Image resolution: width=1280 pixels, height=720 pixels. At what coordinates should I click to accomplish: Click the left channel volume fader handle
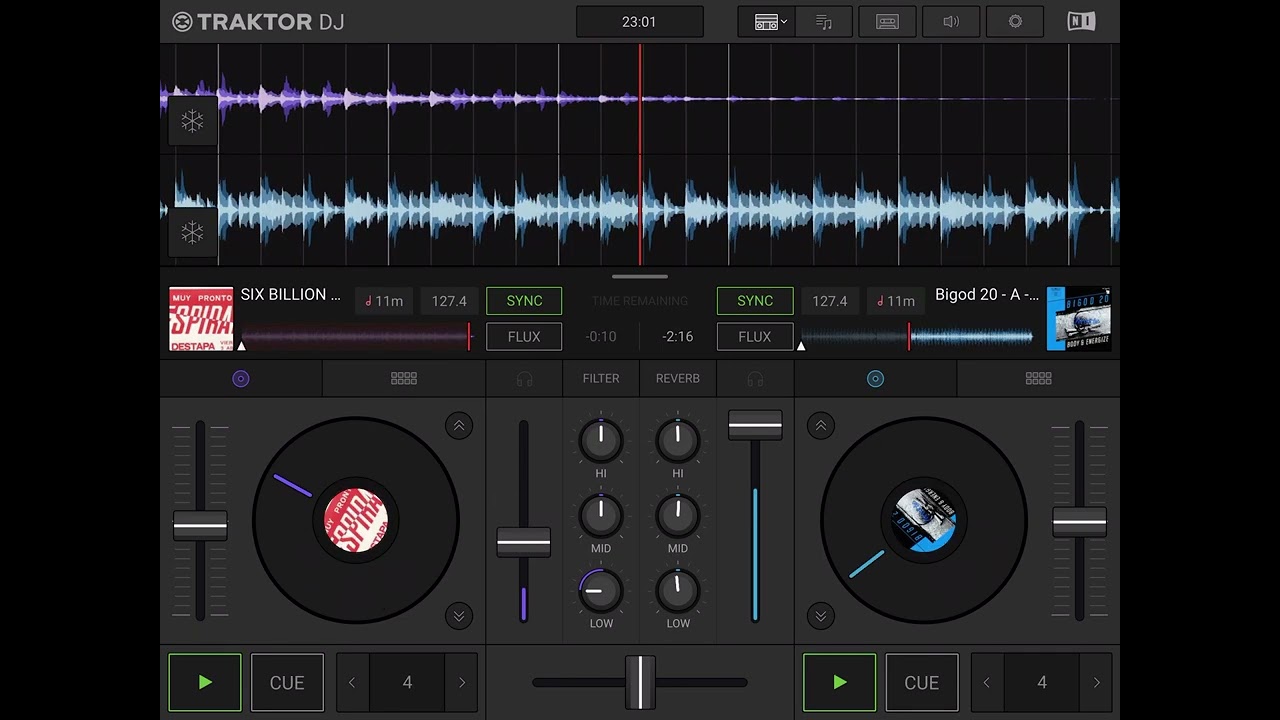pos(524,542)
